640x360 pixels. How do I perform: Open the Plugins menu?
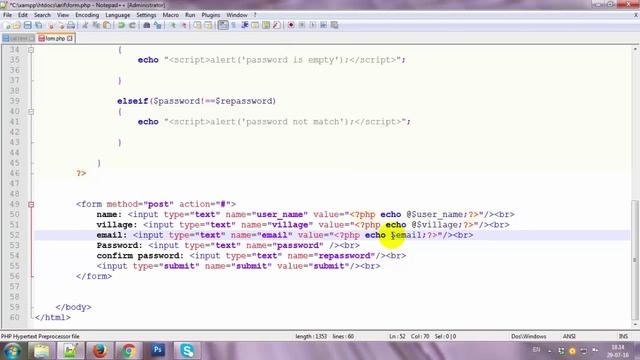pos(211,15)
